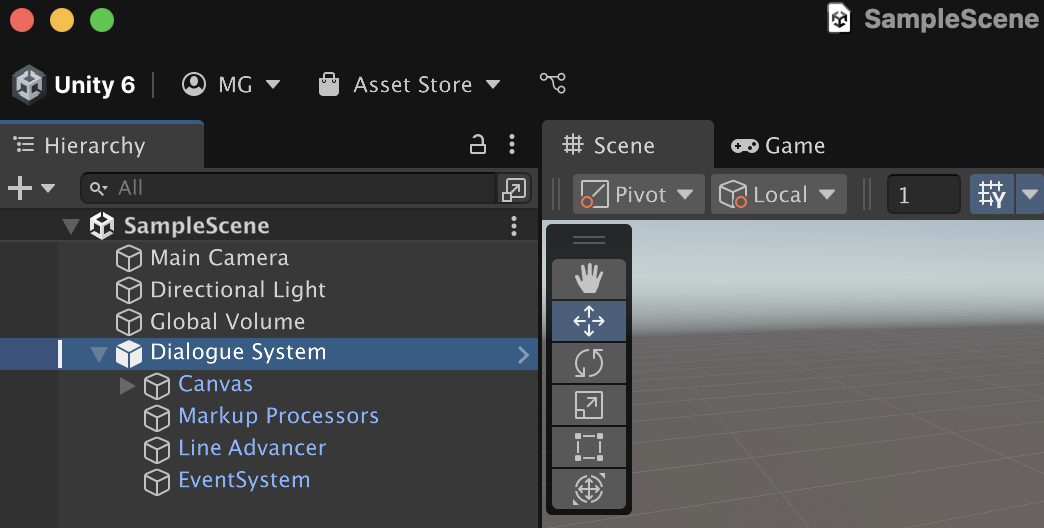Lock the Hierarchy panel
Screen dimensions: 1044x528
point(477,144)
